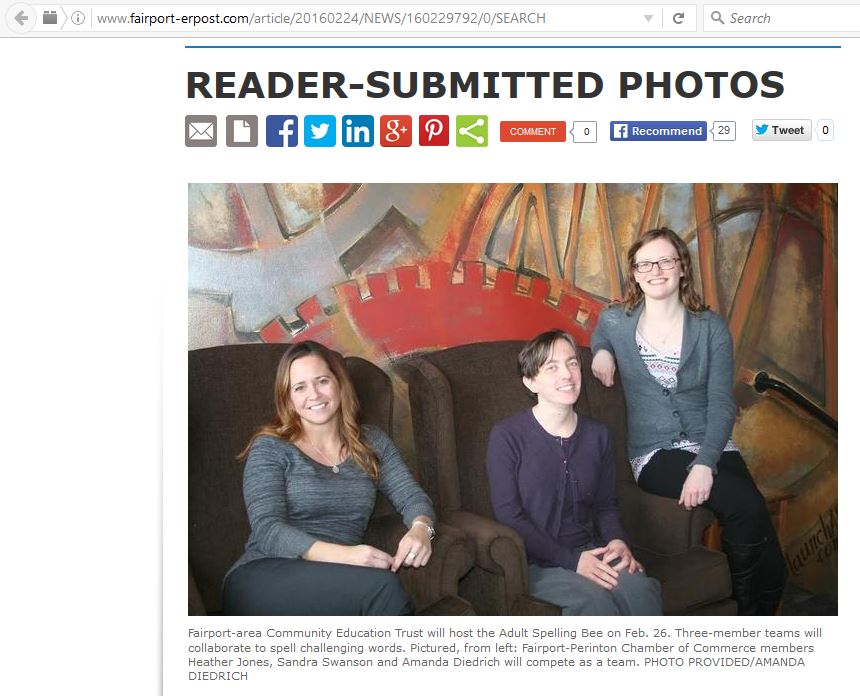Share on Google Plus icon
This screenshot has height=696, width=860.
coord(395,131)
